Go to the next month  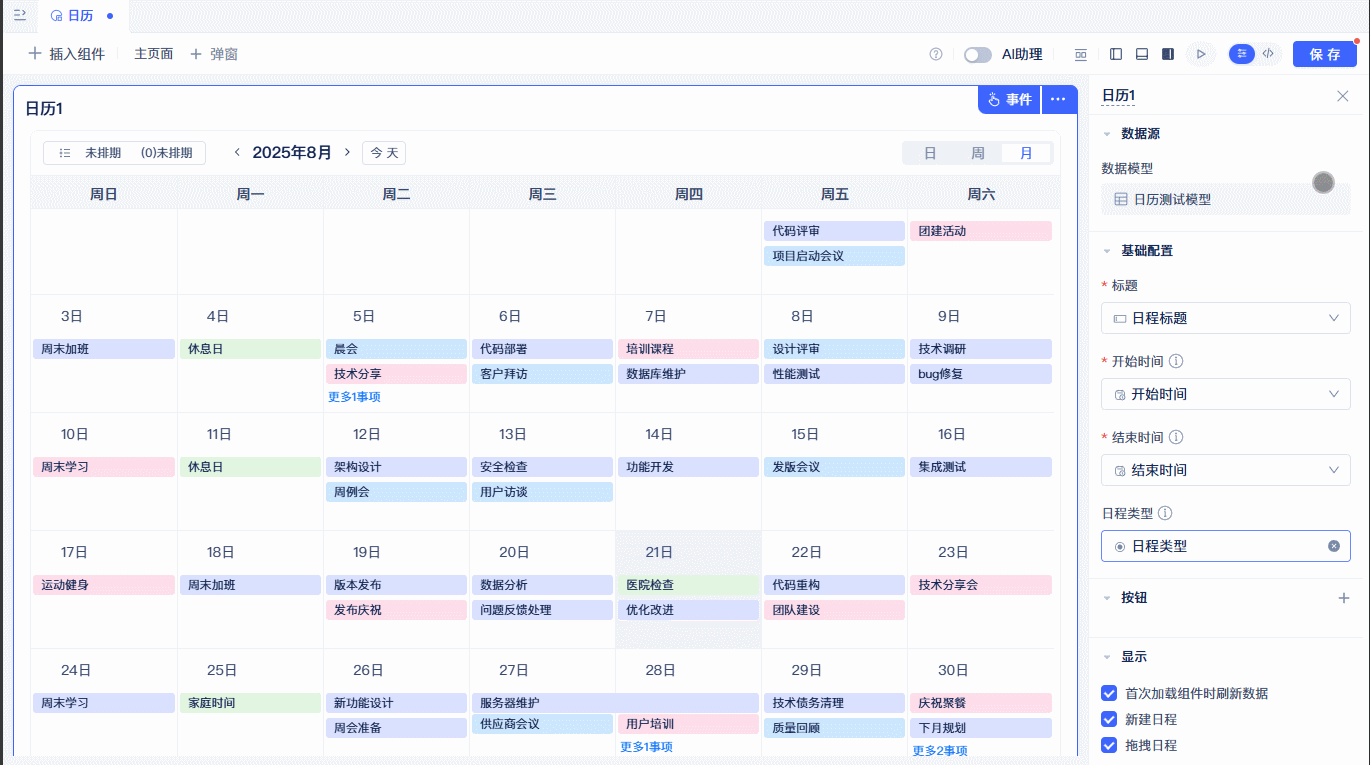click(347, 152)
